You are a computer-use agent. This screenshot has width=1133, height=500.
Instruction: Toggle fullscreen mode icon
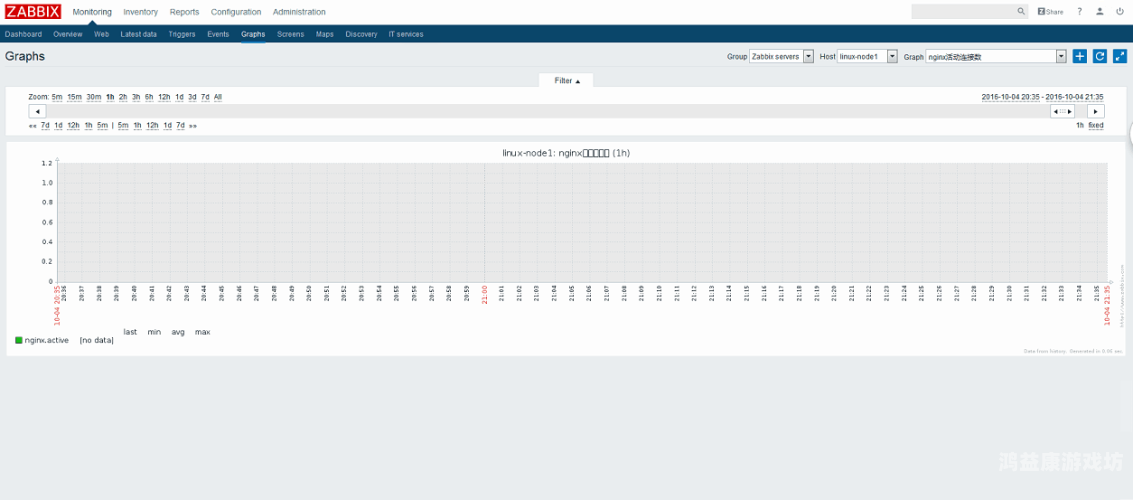tap(1120, 56)
